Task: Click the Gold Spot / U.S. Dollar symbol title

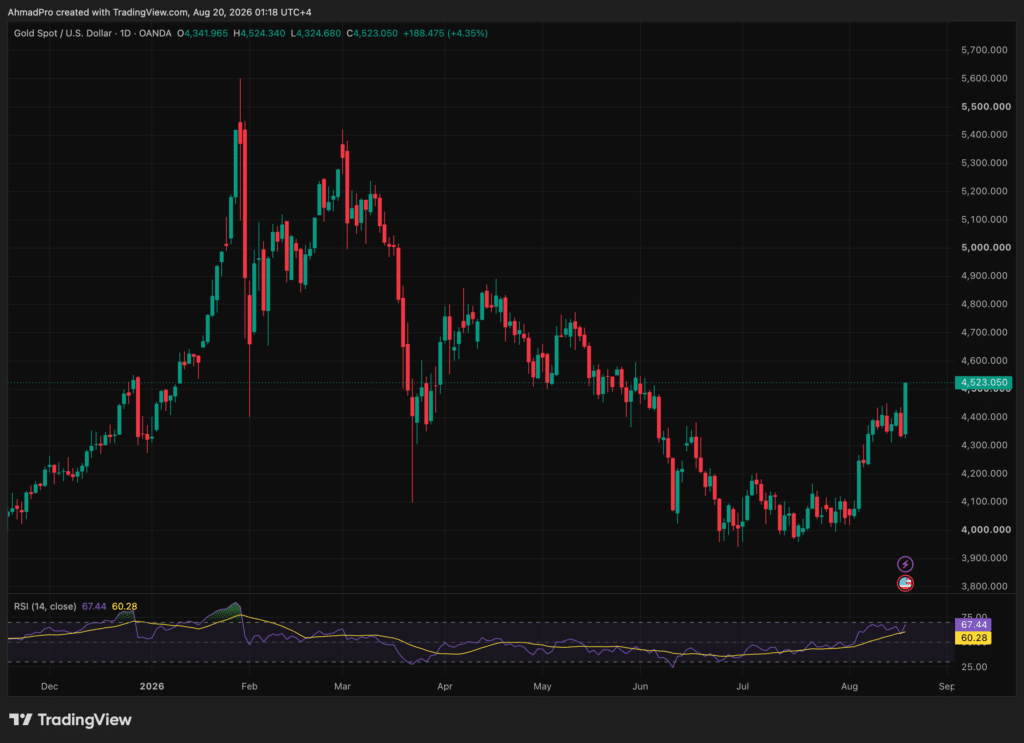Action: (93, 33)
